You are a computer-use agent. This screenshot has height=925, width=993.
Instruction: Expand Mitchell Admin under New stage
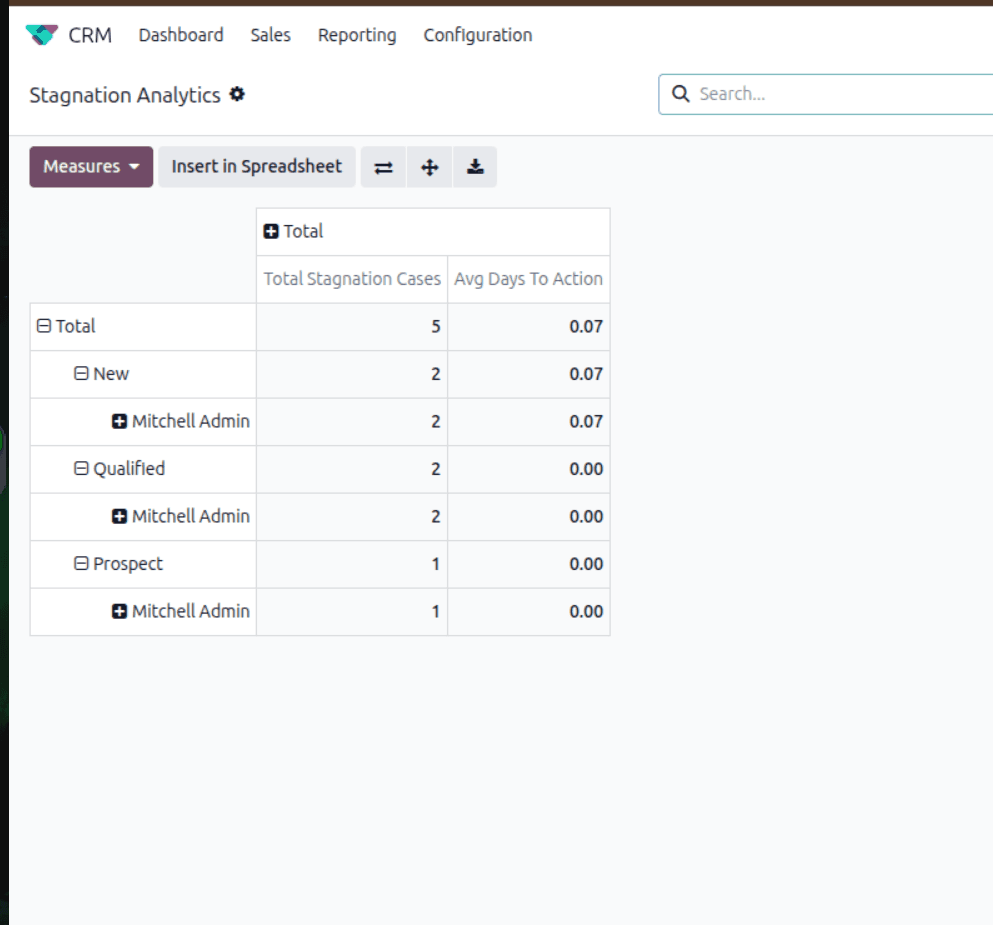pyautogui.click(x=120, y=422)
